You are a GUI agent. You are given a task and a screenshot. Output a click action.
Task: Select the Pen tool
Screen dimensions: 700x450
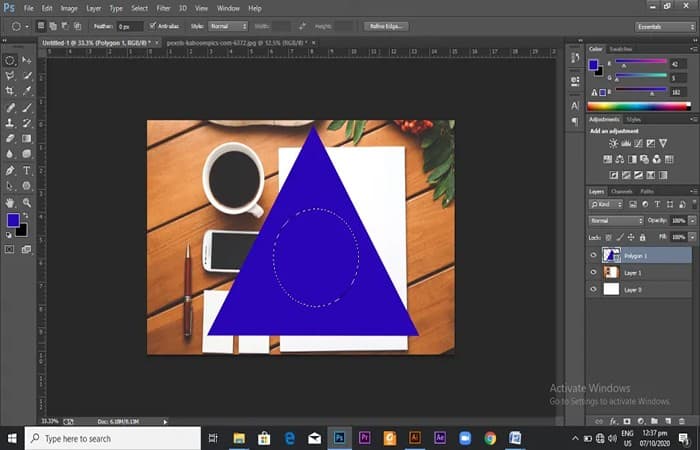10,171
